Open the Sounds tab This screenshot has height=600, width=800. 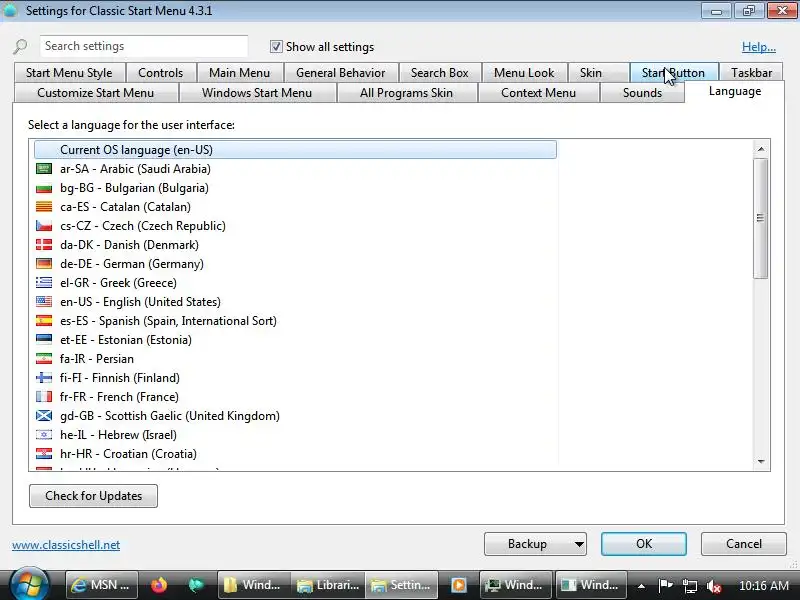click(642, 93)
